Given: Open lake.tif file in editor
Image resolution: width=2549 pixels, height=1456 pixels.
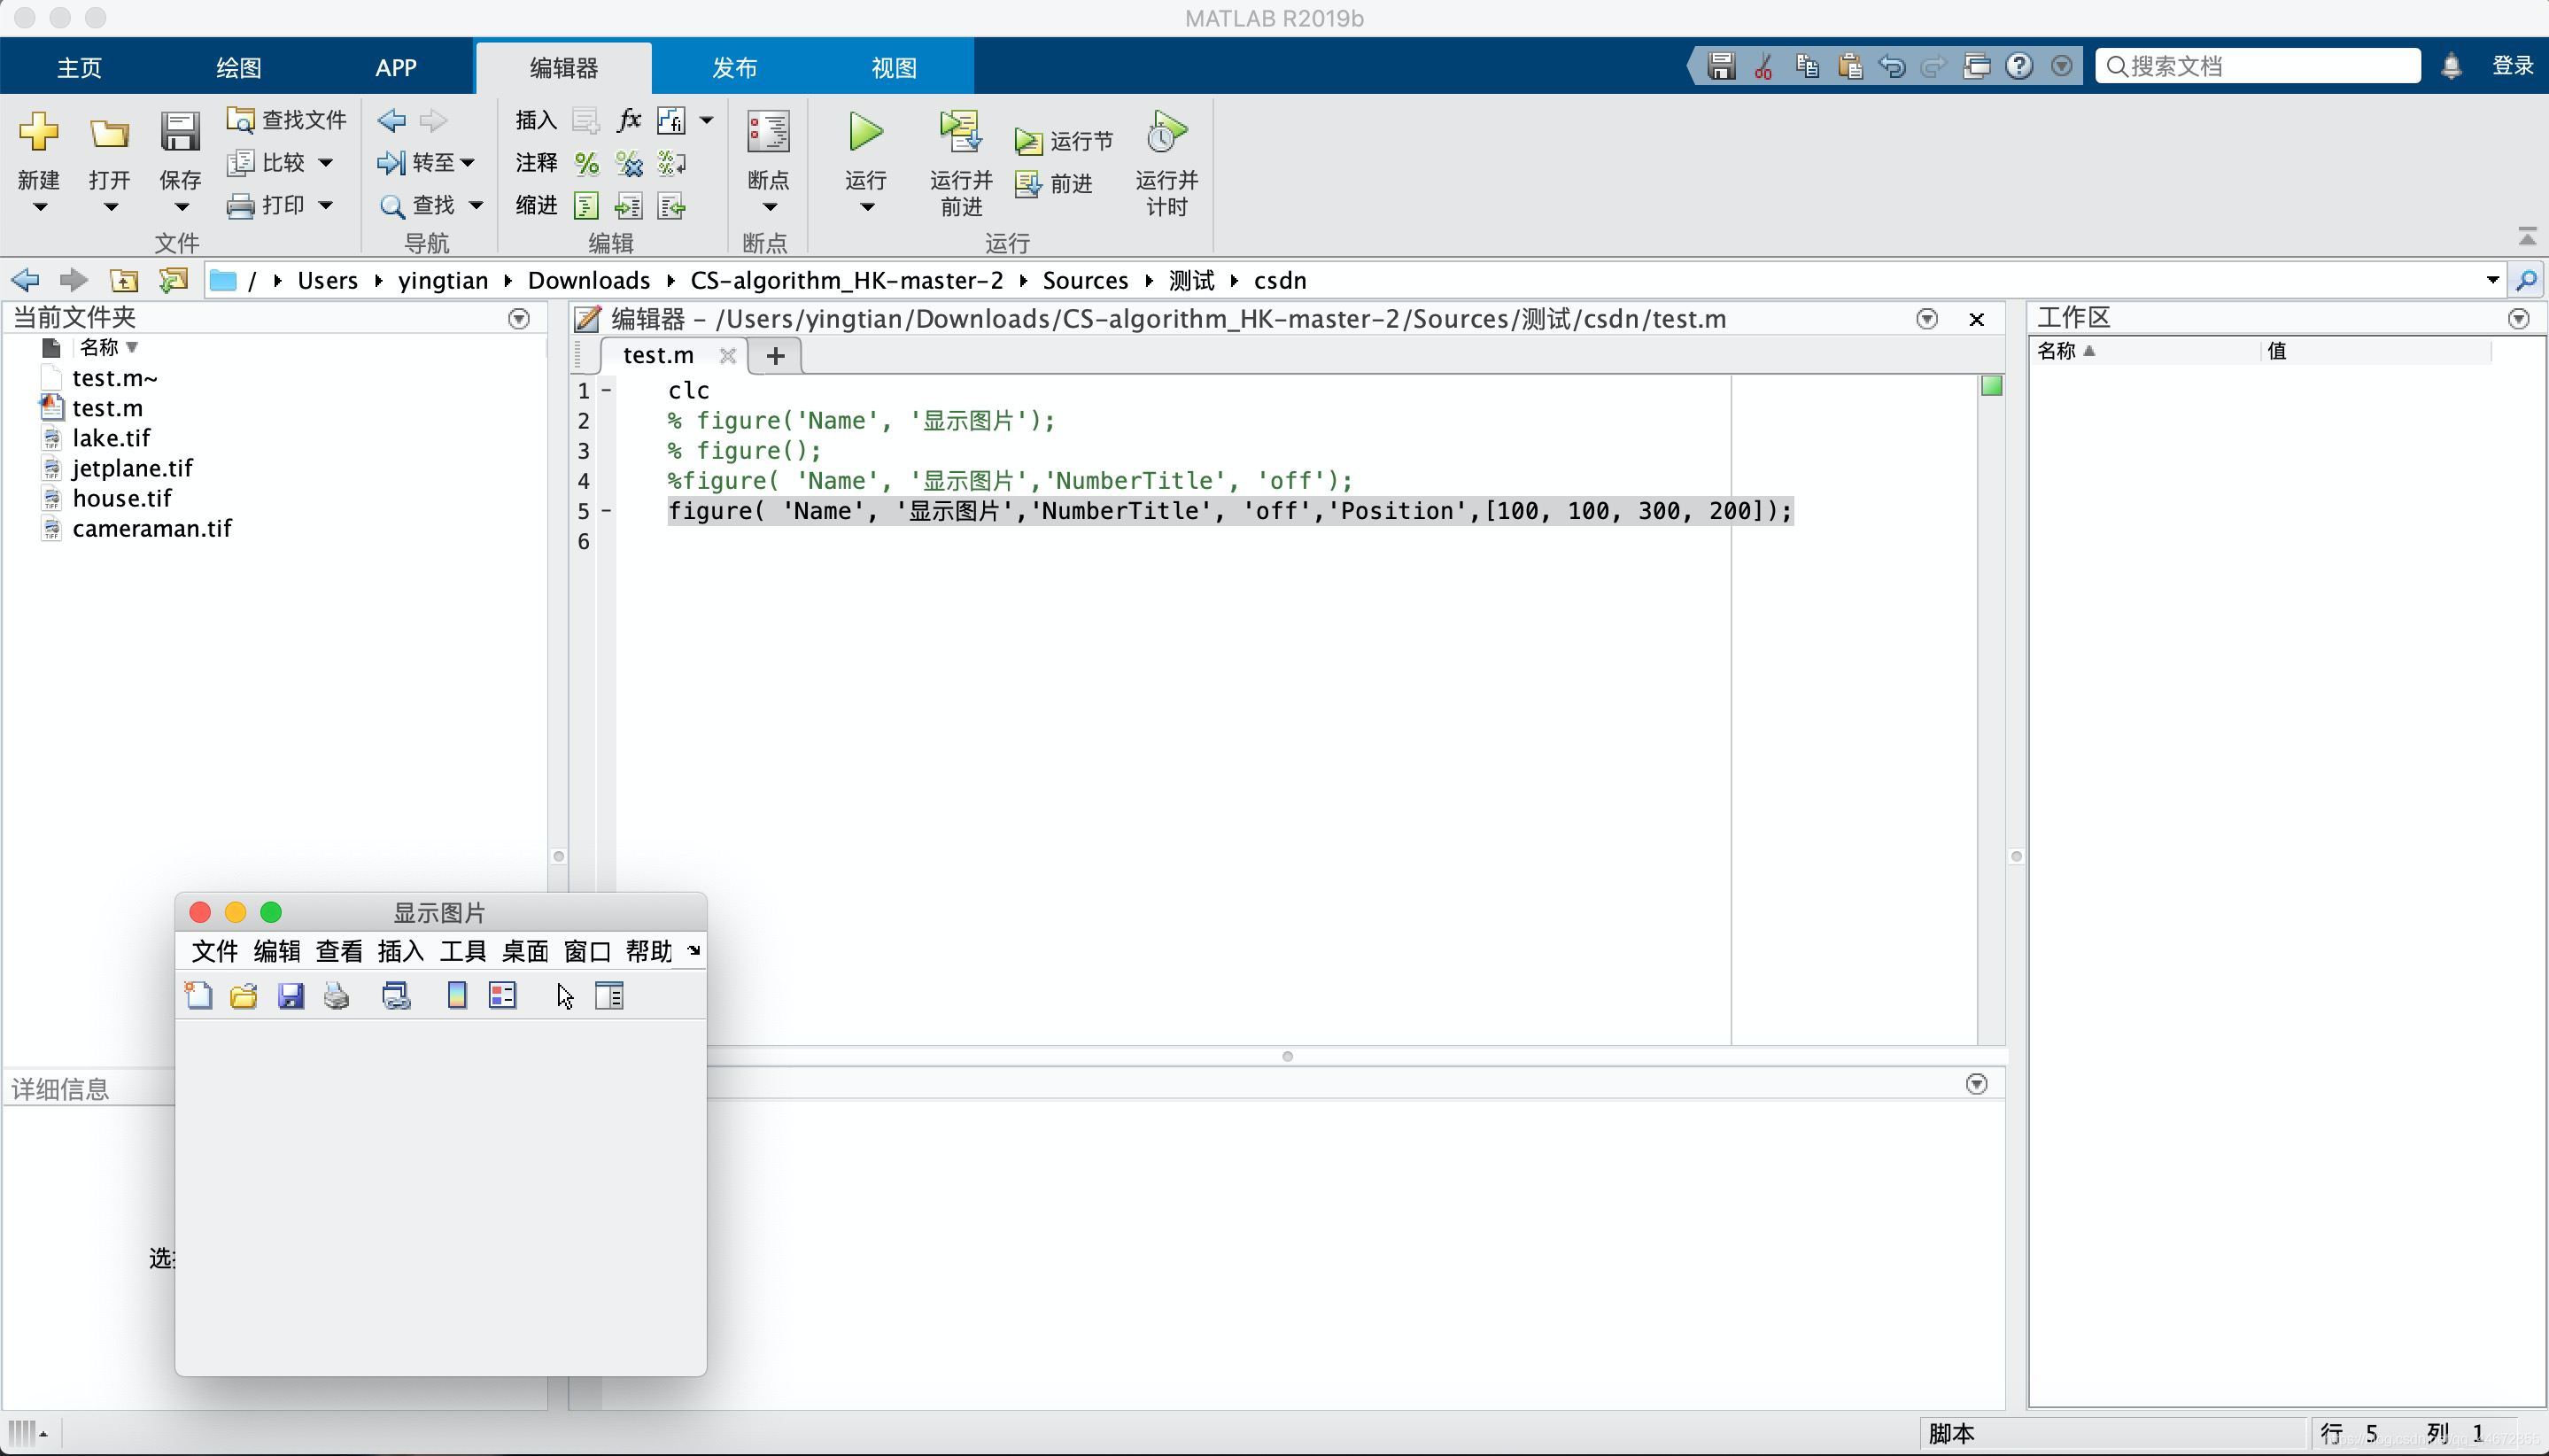Looking at the screenshot, I should pyautogui.click(x=111, y=438).
